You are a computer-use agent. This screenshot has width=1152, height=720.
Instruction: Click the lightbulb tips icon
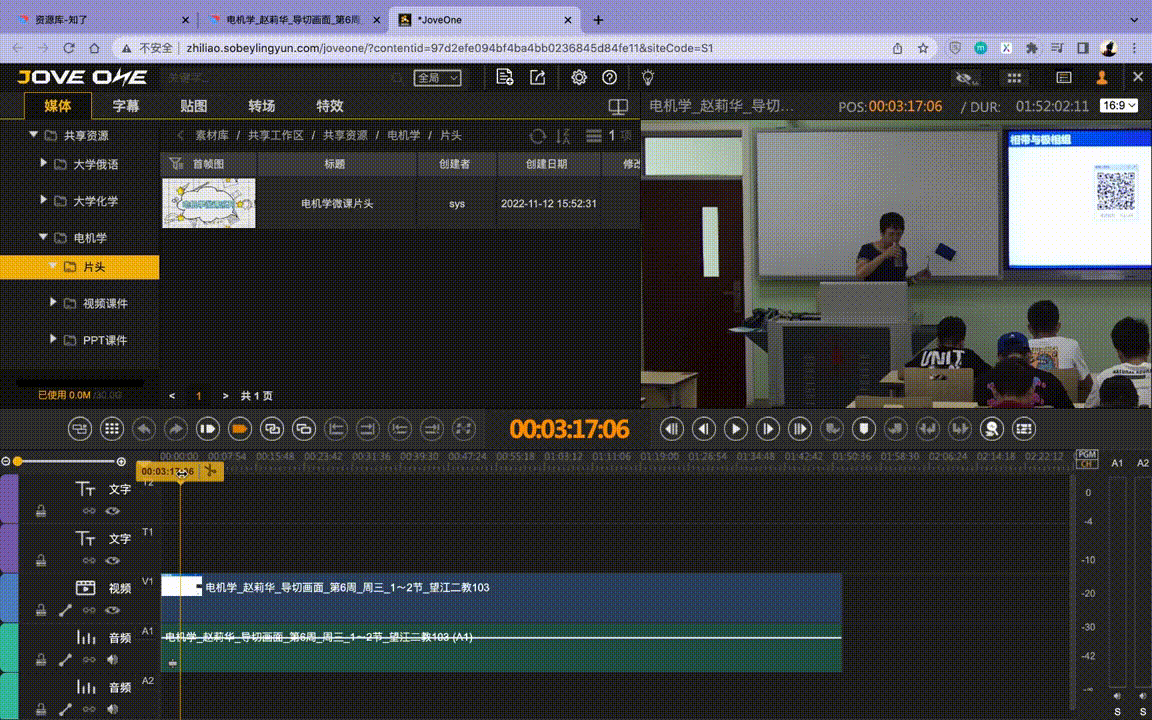pos(648,78)
